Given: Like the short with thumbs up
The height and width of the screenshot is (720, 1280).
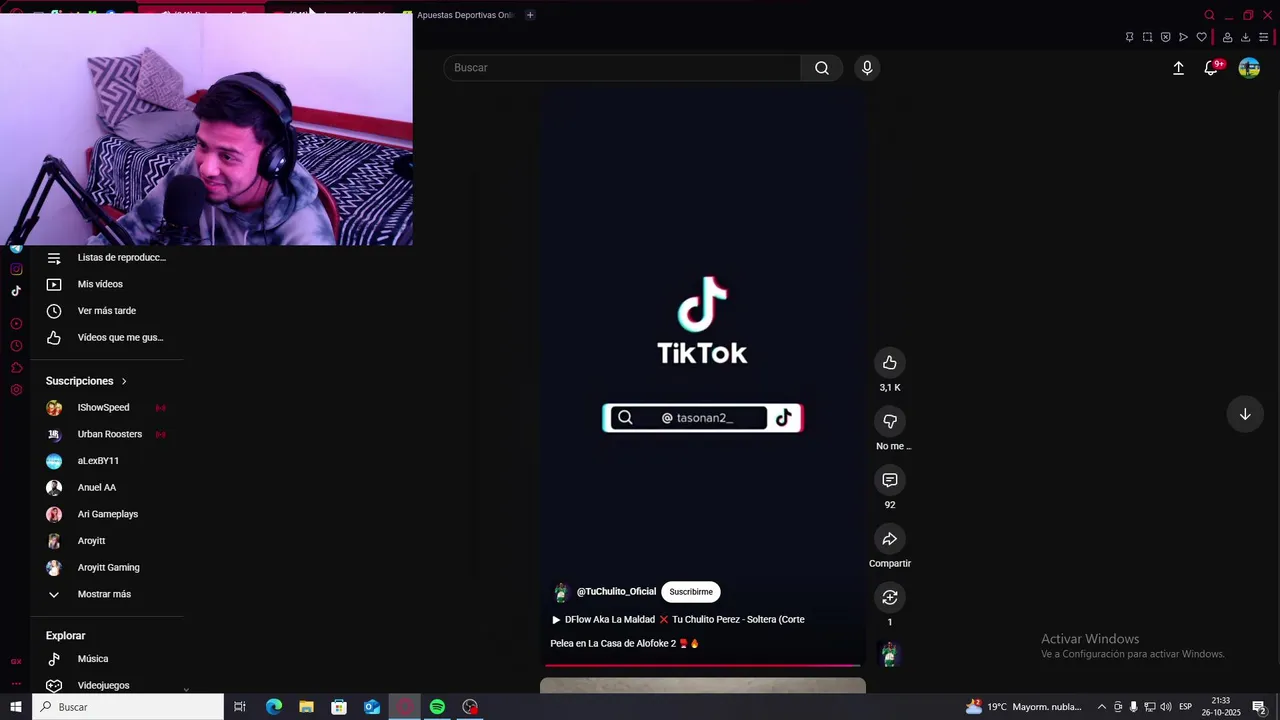Looking at the screenshot, I should click(x=890, y=362).
